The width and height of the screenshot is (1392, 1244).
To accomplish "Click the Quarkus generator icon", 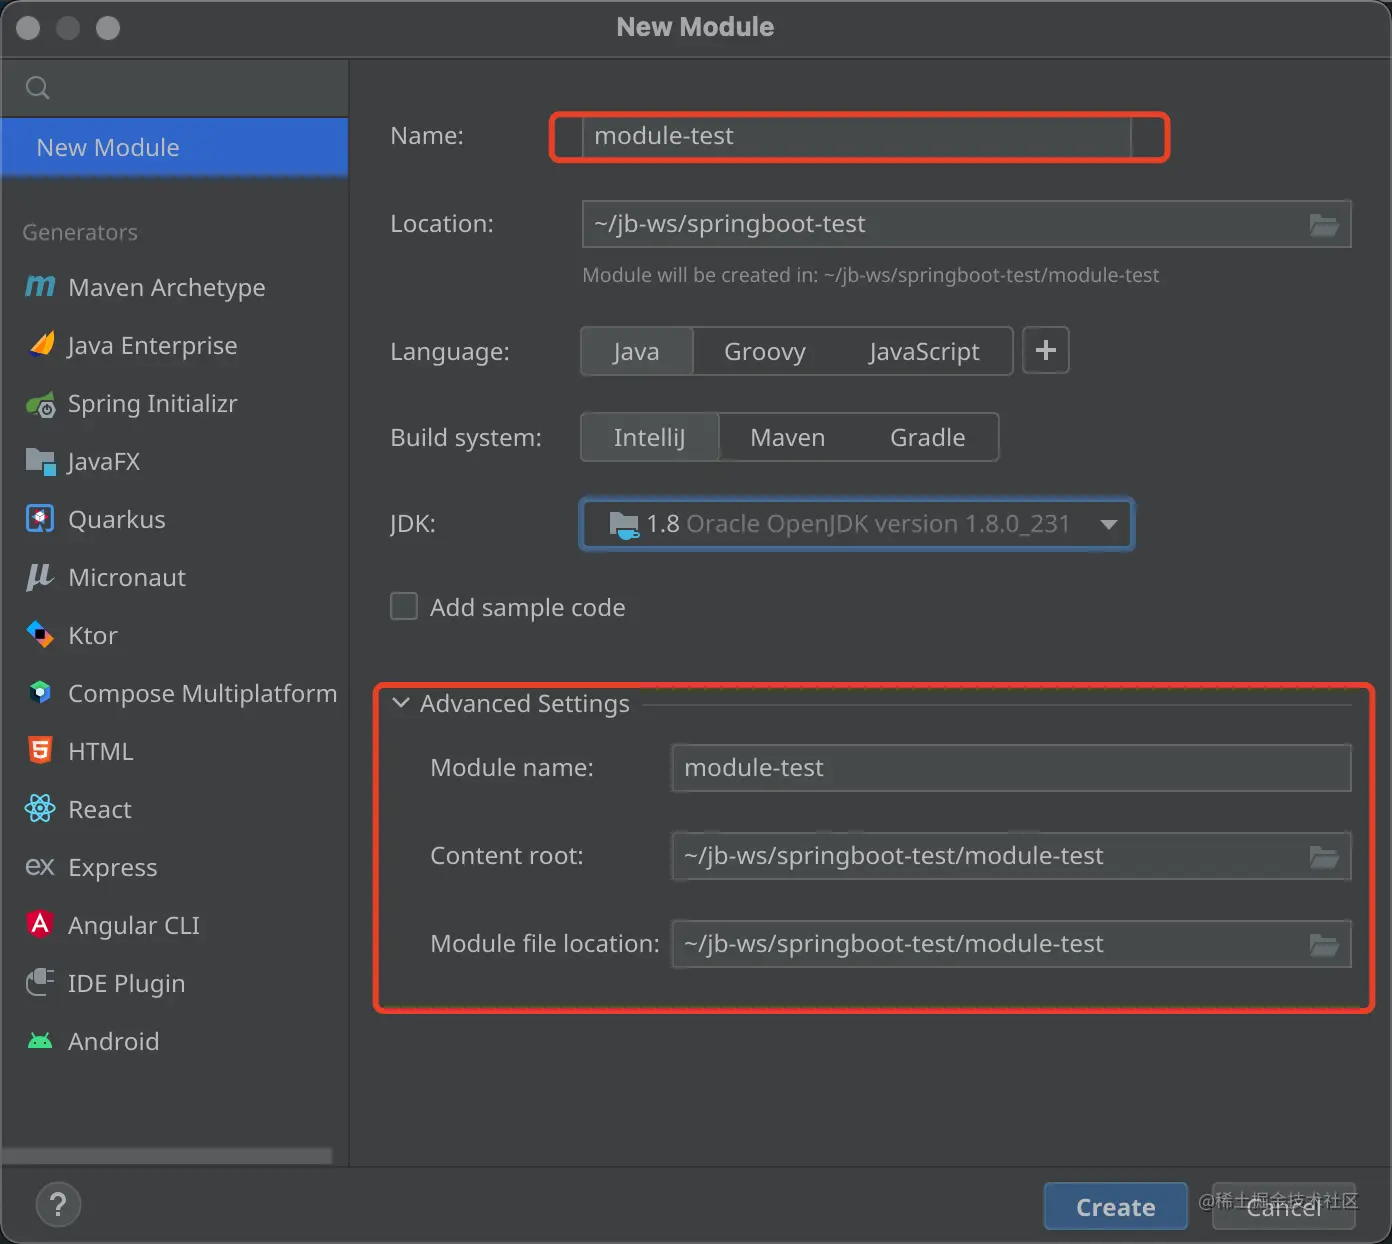I will click(x=40, y=519).
